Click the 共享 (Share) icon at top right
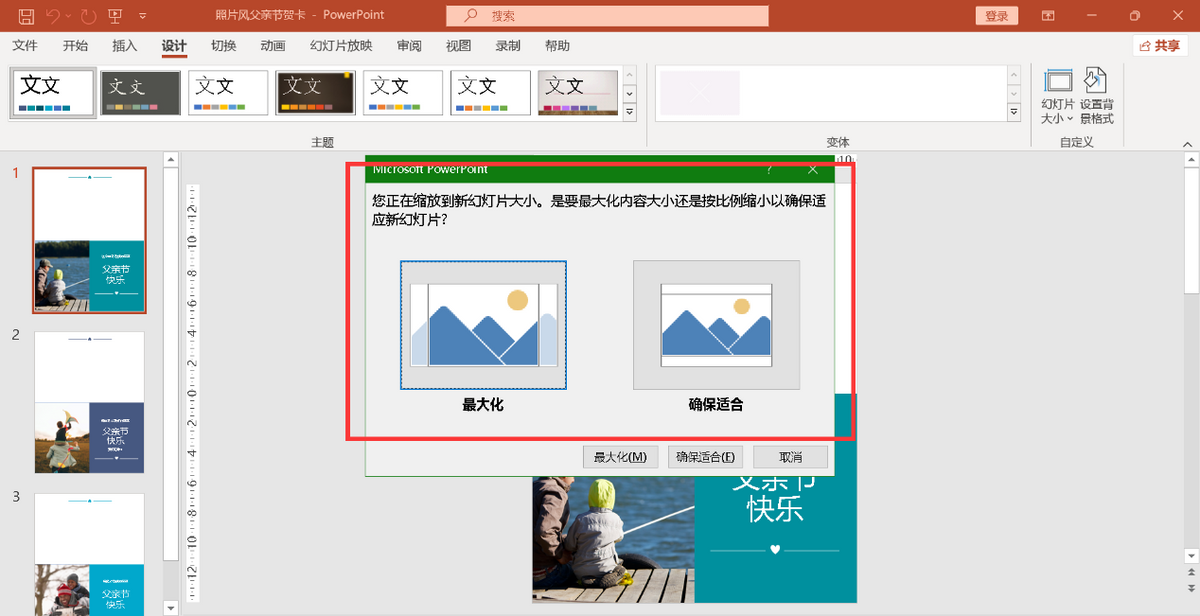Viewport: 1200px width, 616px height. click(1159, 45)
